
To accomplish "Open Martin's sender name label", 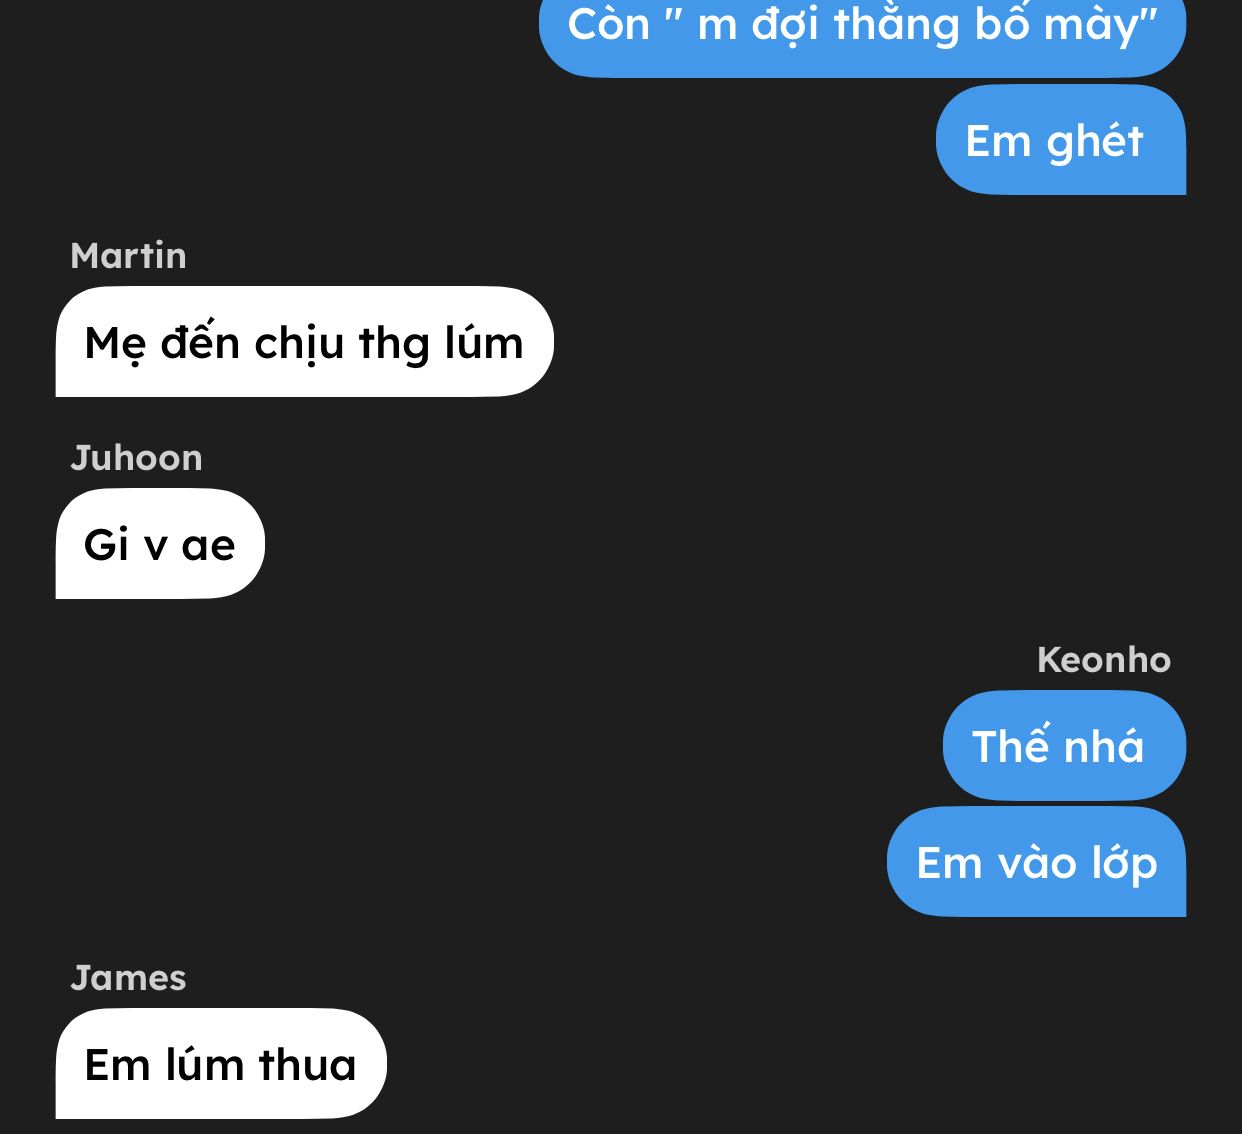I will tap(128, 256).
